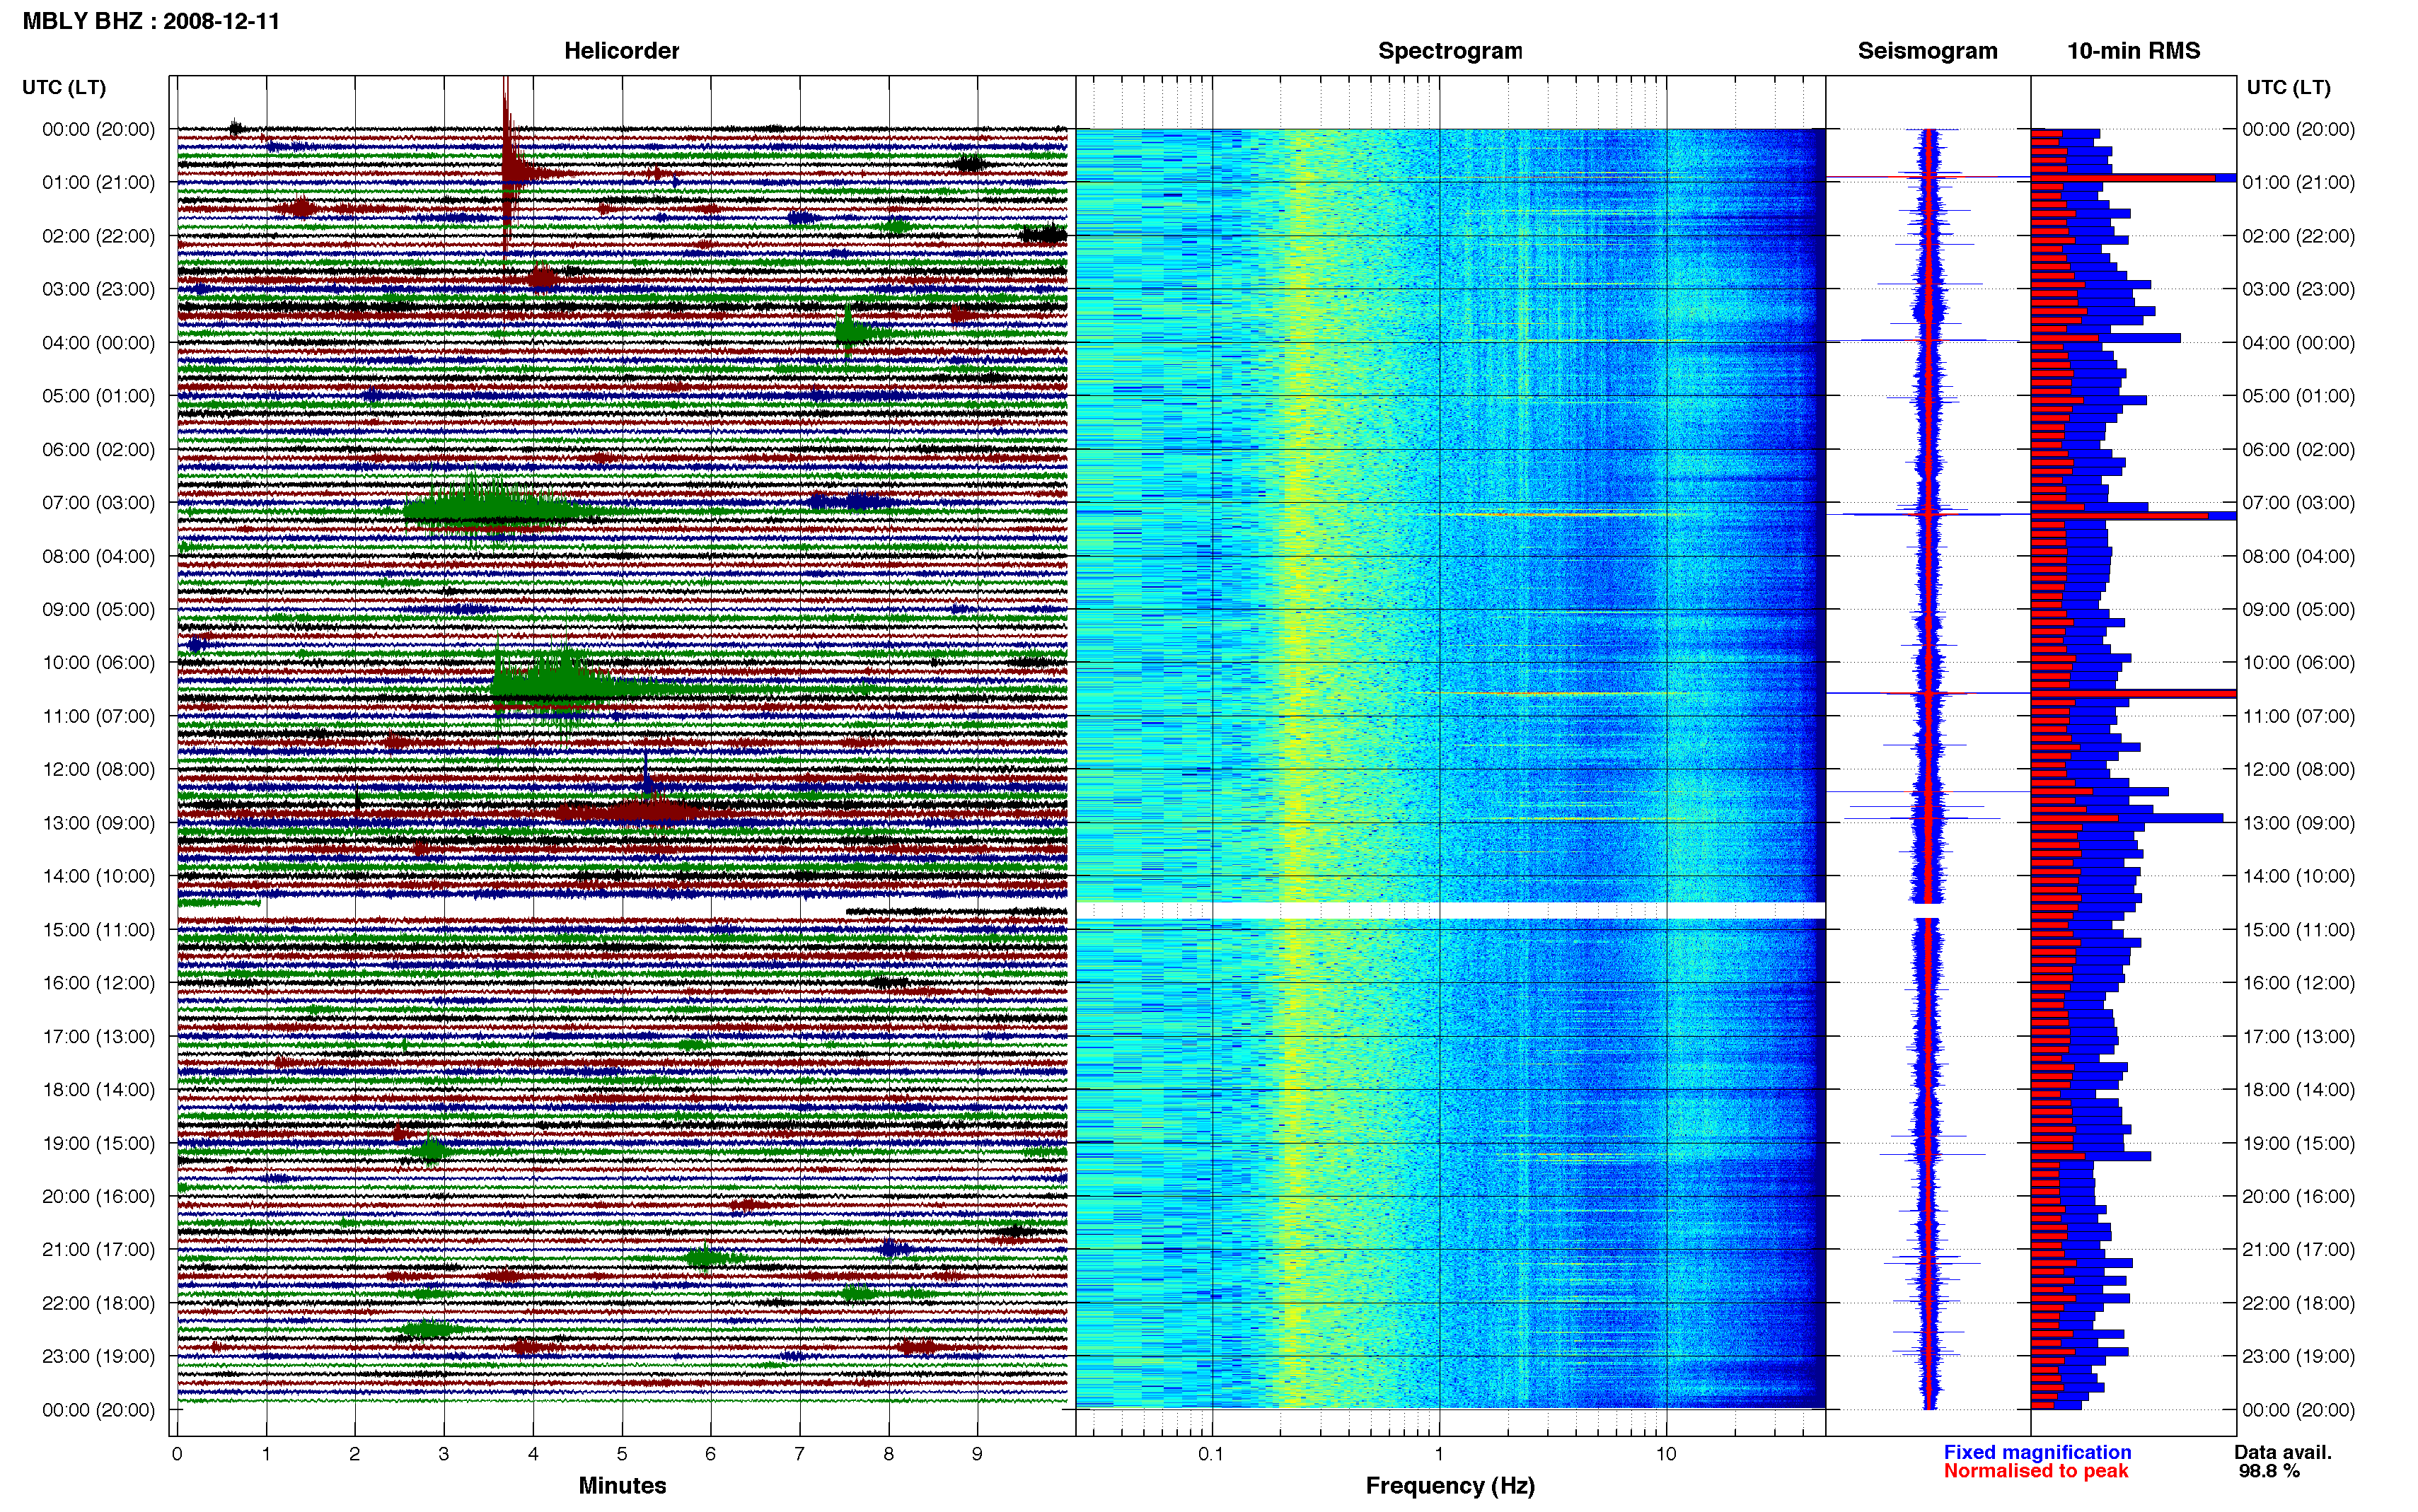The image size is (2418, 1512).
Task: Click the right 'UTC (LT)' axis label
Action: 2288,88
